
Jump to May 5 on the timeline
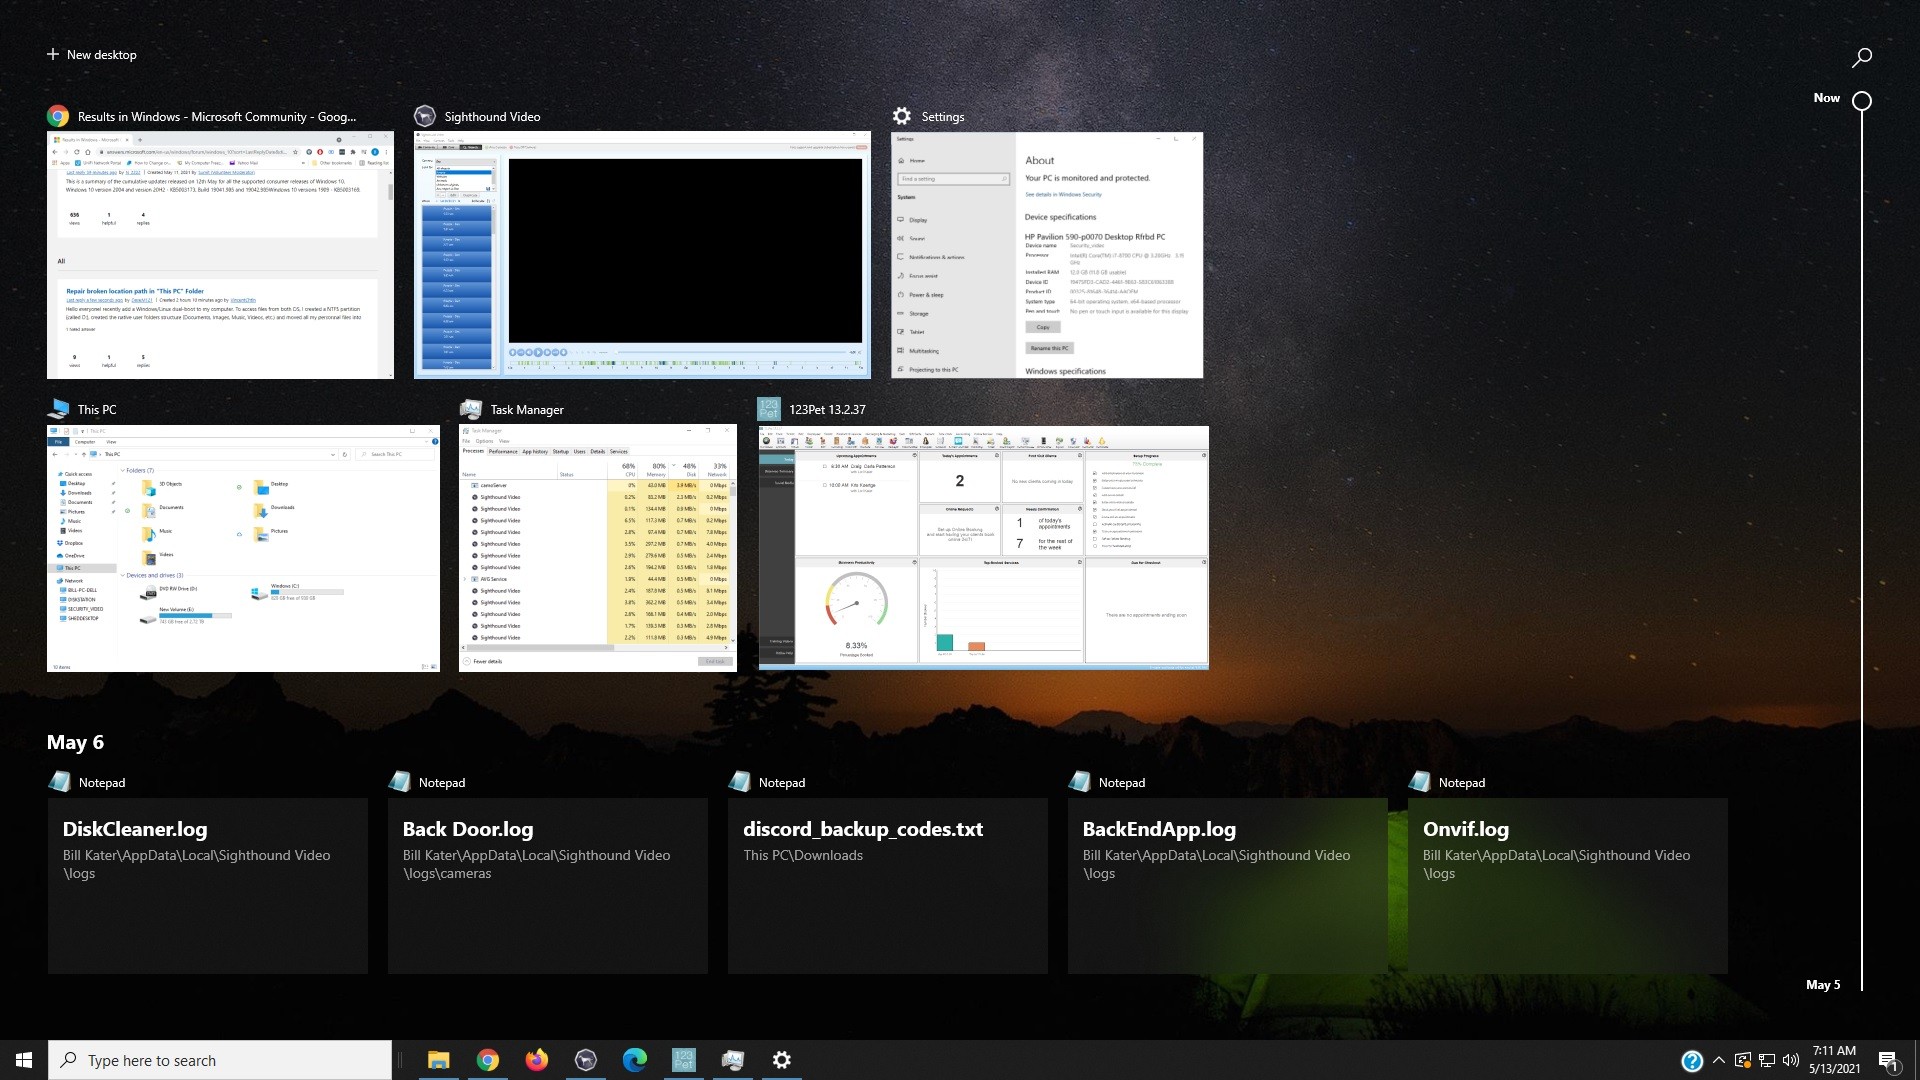tap(1823, 985)
